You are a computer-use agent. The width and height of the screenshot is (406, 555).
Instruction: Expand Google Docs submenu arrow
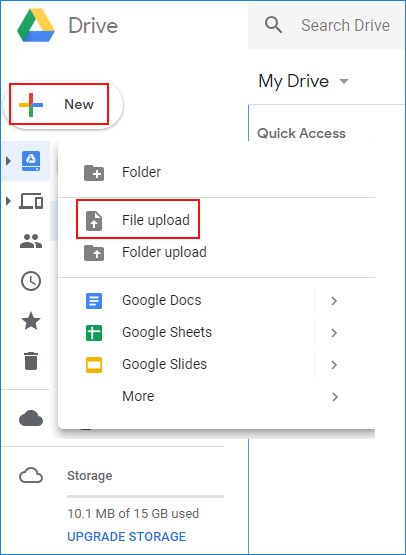[x=334, y=301]
